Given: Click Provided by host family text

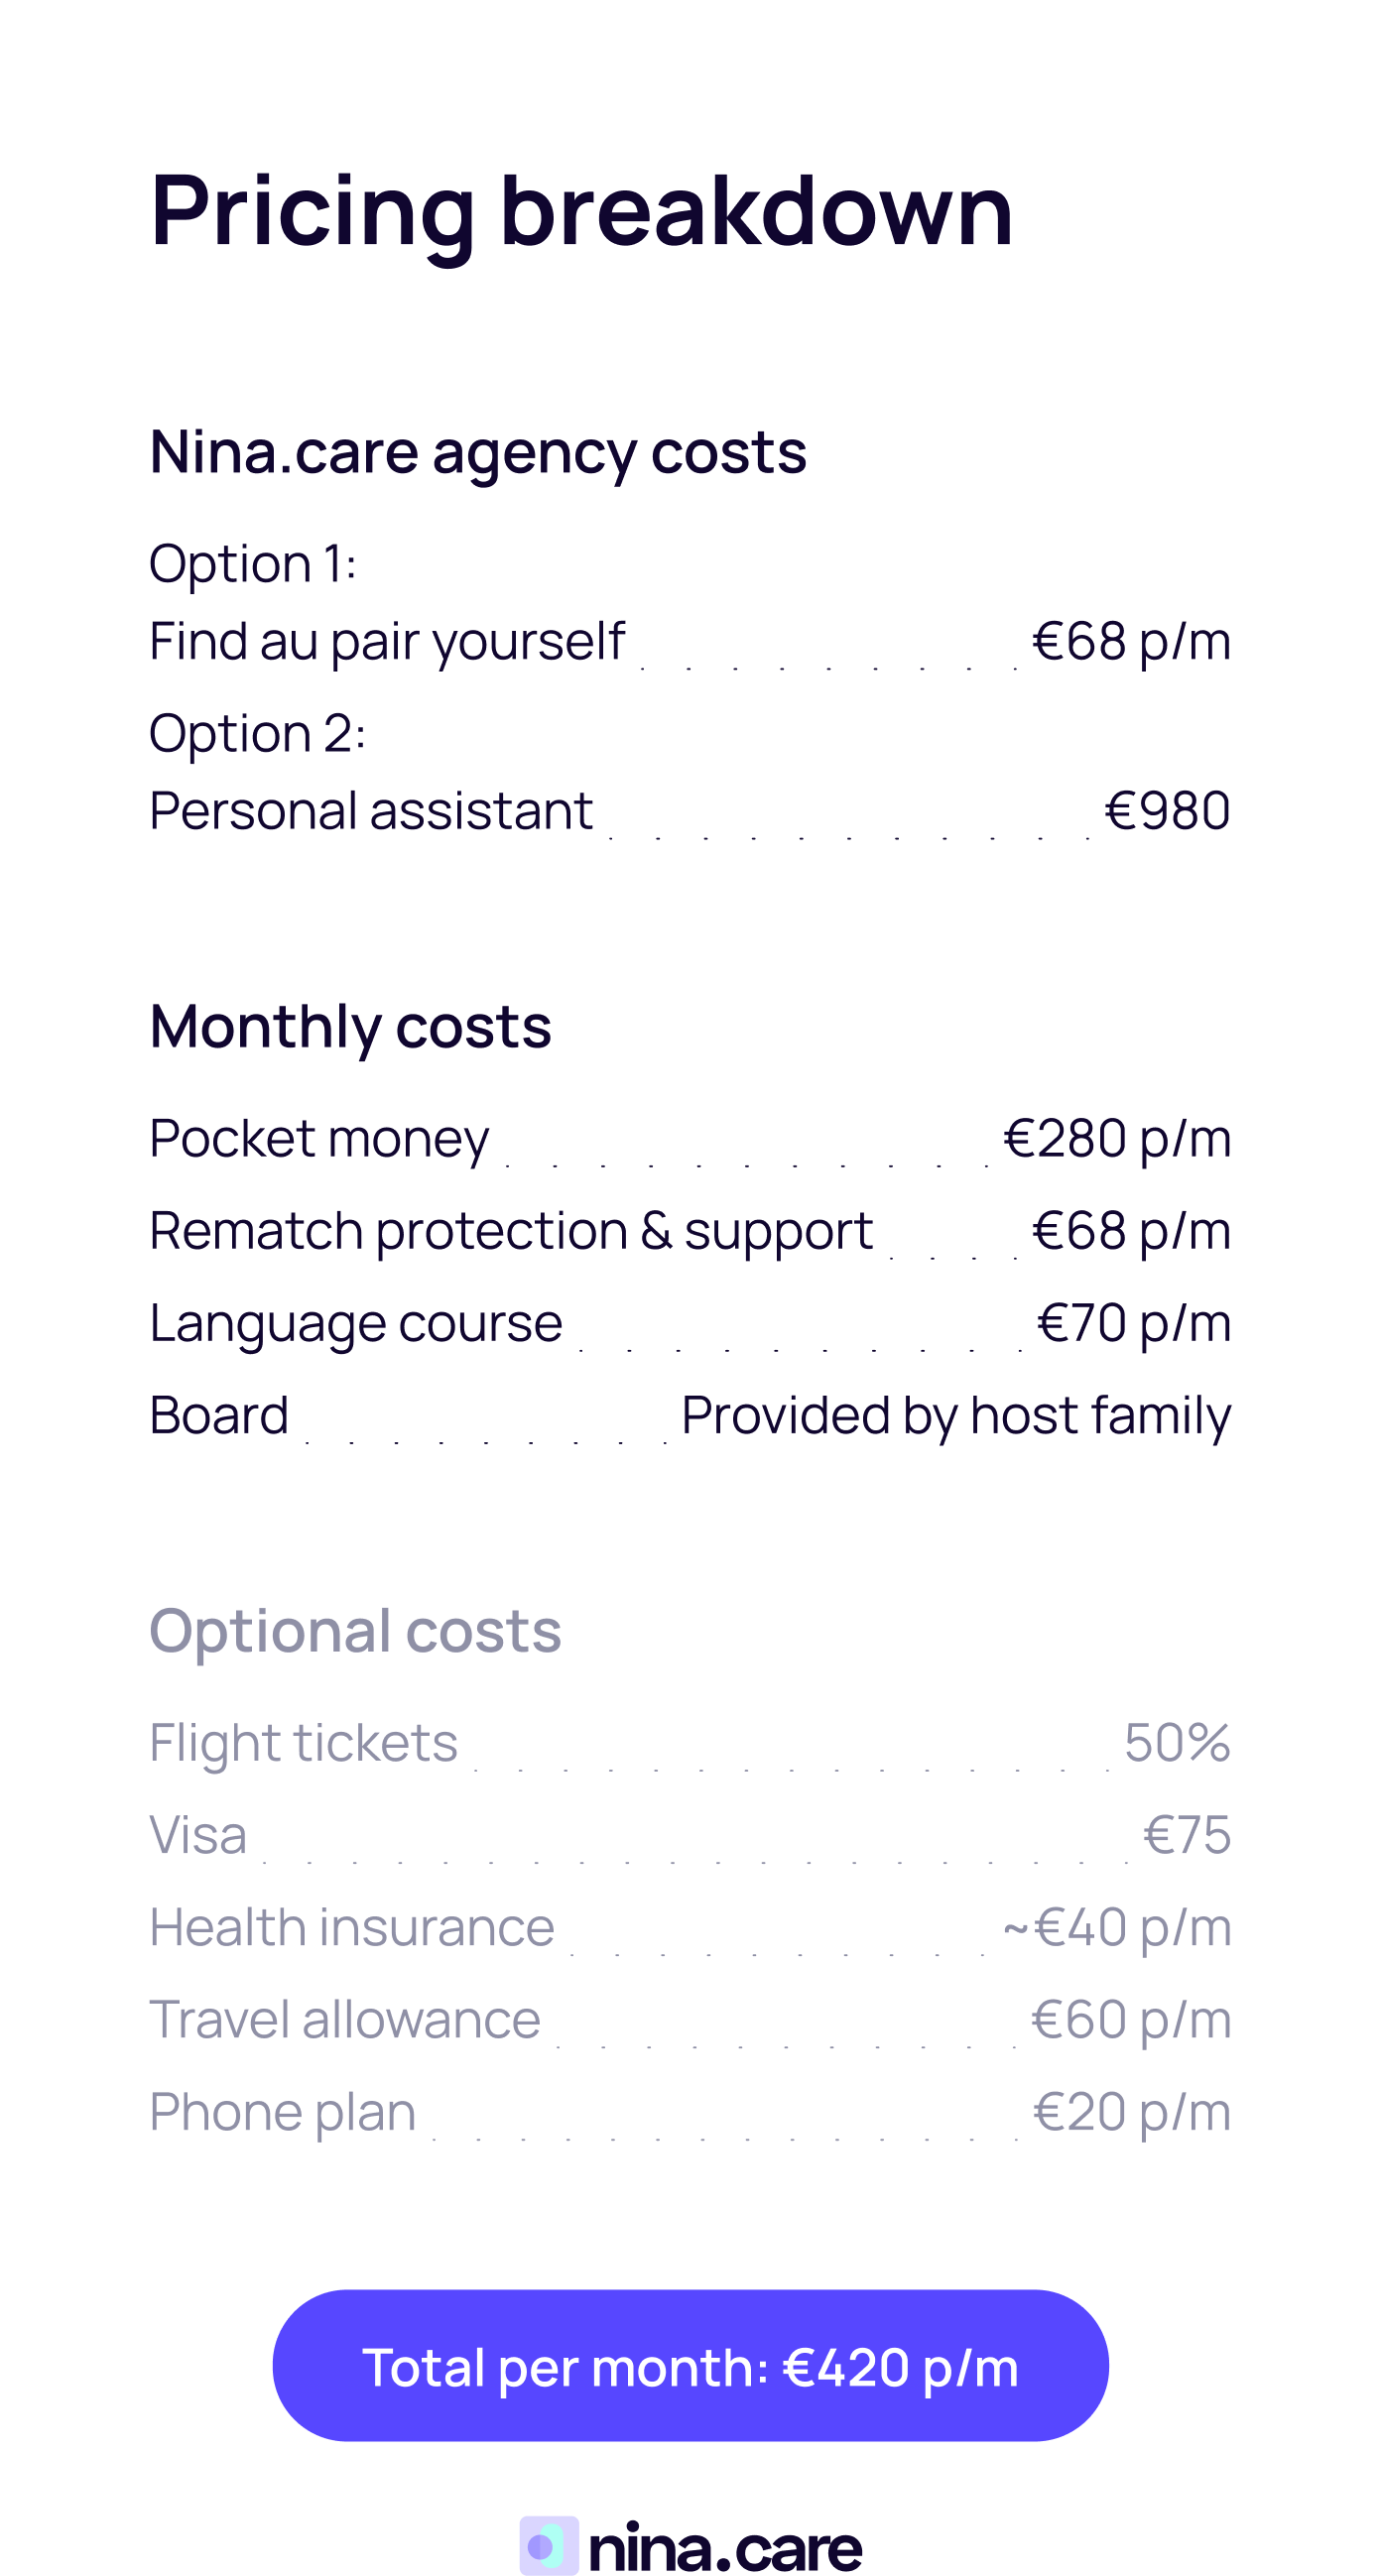Looking at the screenshot, I should point(955,1415).
